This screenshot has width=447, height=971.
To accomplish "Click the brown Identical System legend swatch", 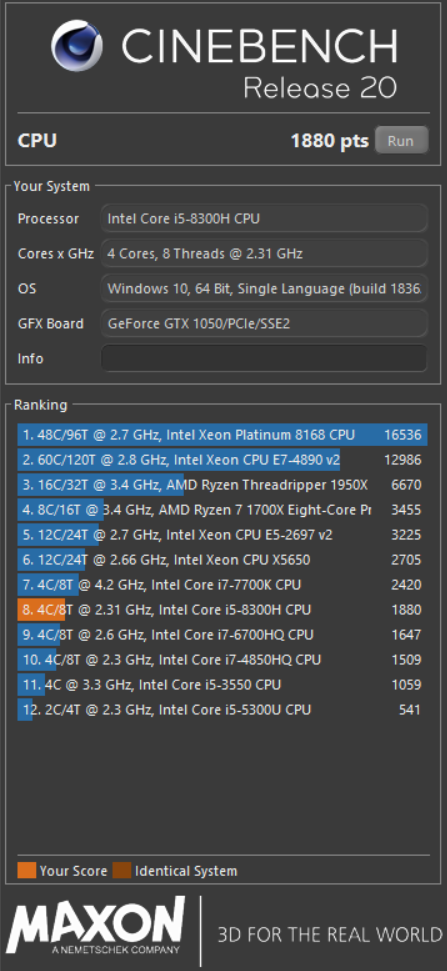I will pos(123,871).
